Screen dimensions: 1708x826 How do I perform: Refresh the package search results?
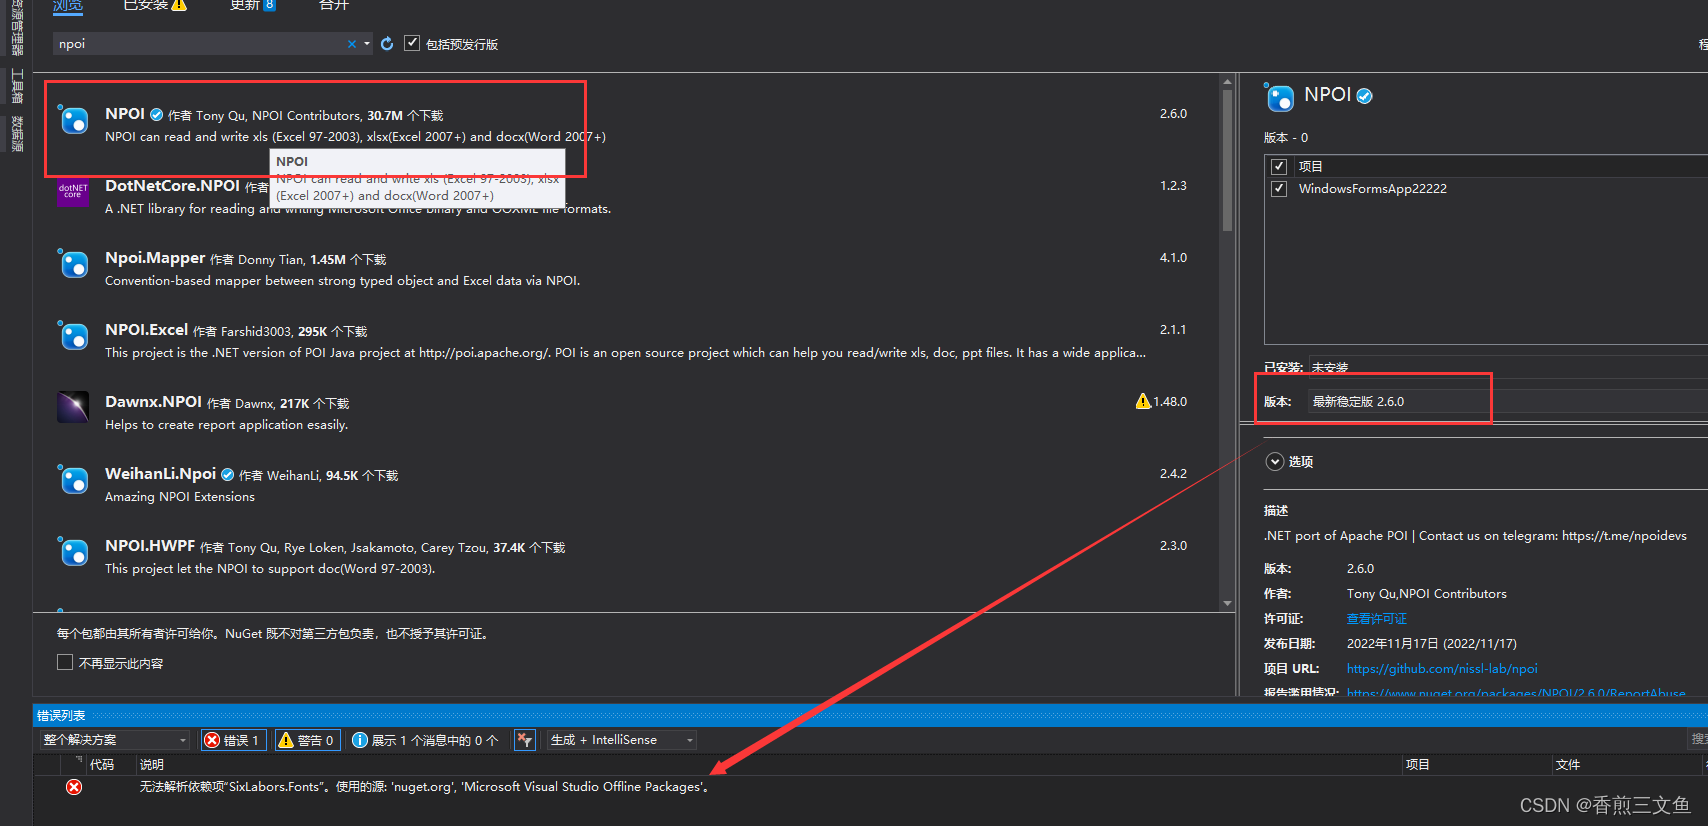[x=387, y=43]
